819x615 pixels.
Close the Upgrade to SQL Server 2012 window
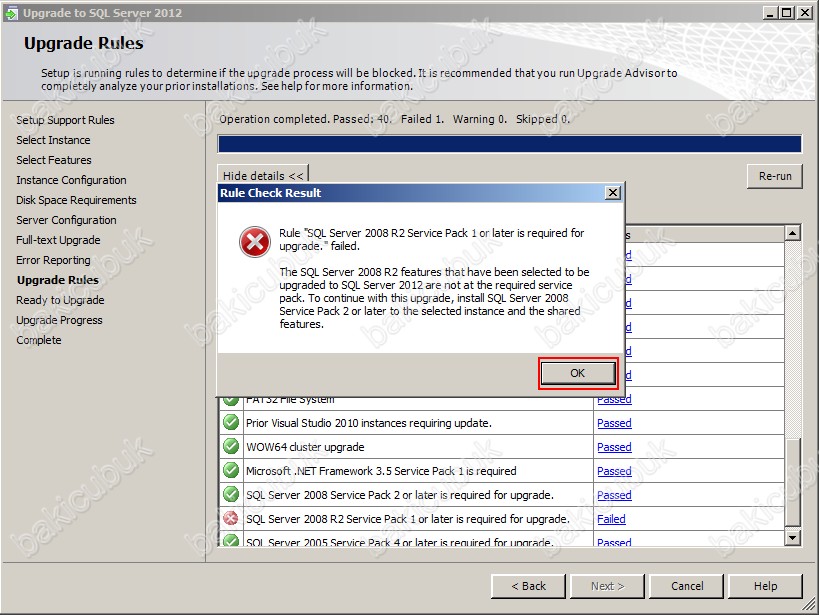pos(805,13)
